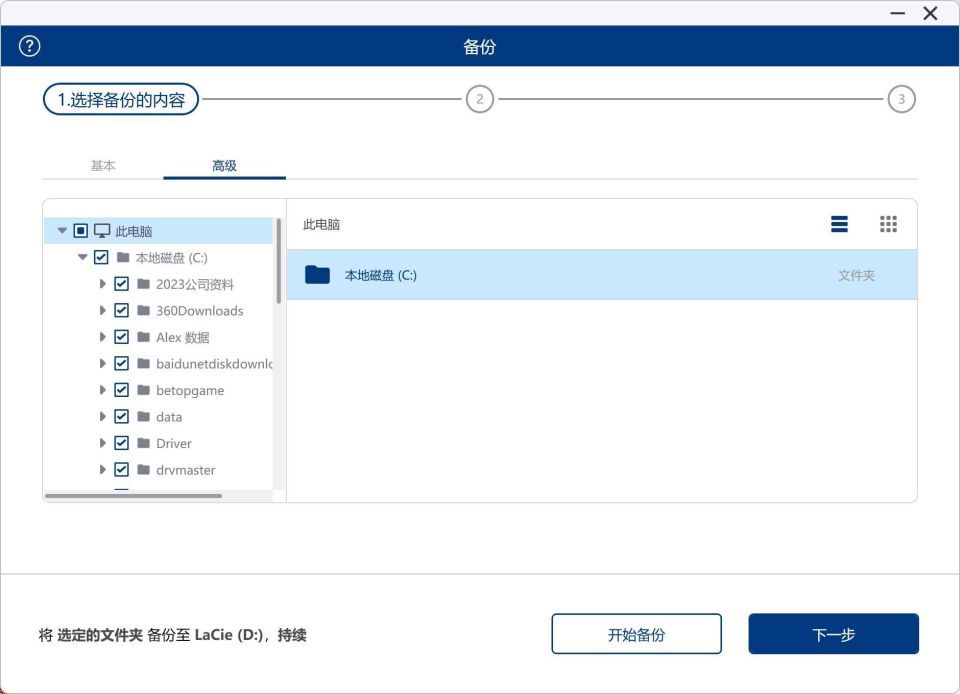Click 选定的文件夹 in the summary text
This screenshot has width=960, height=694.
(100, 635)
